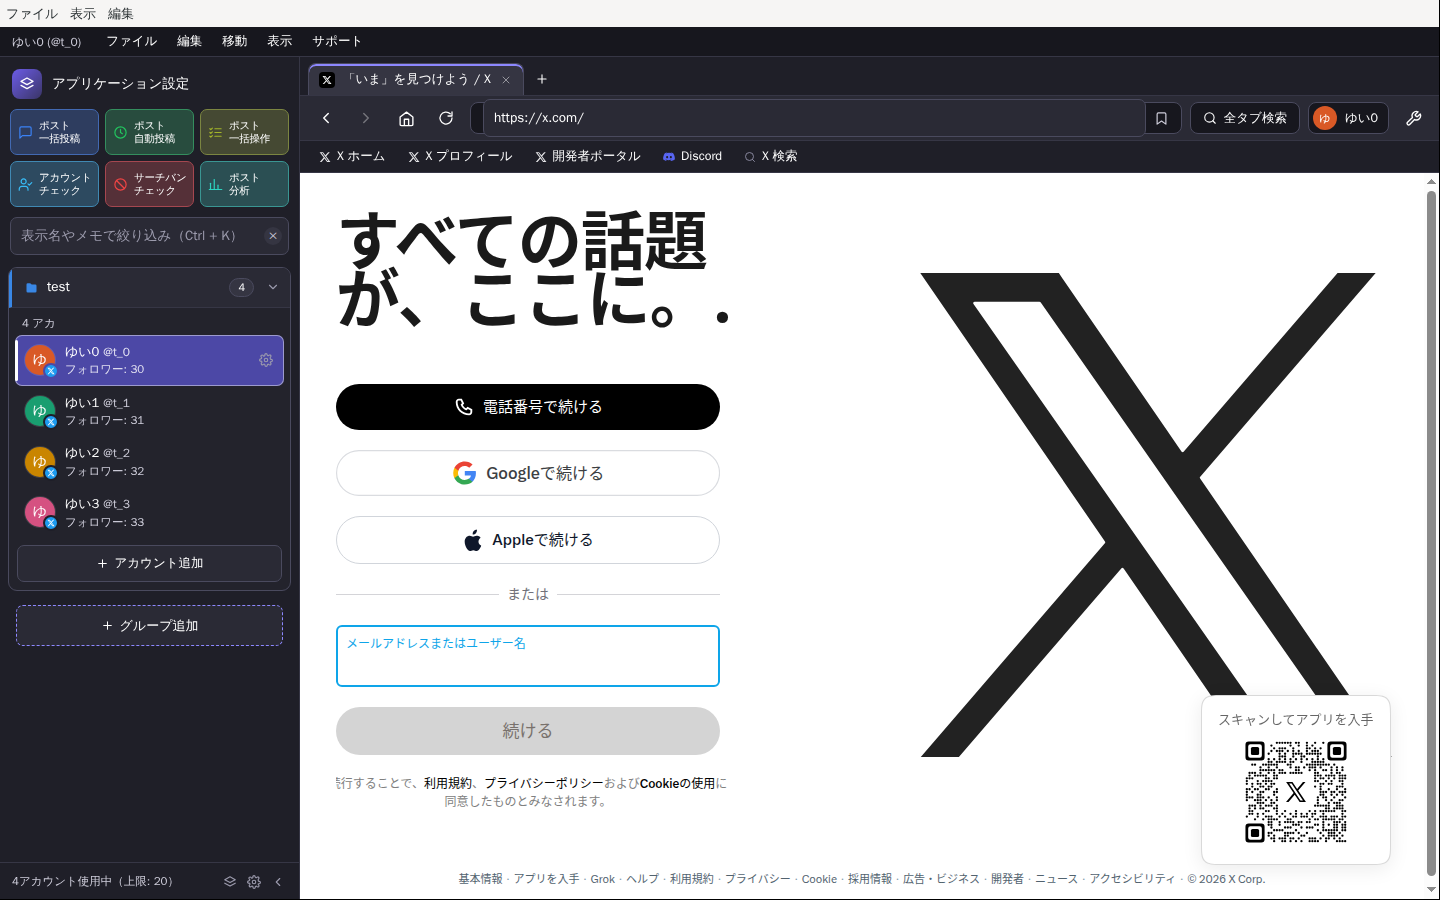Collapse the test group chevron

click(x=273, y=287)
